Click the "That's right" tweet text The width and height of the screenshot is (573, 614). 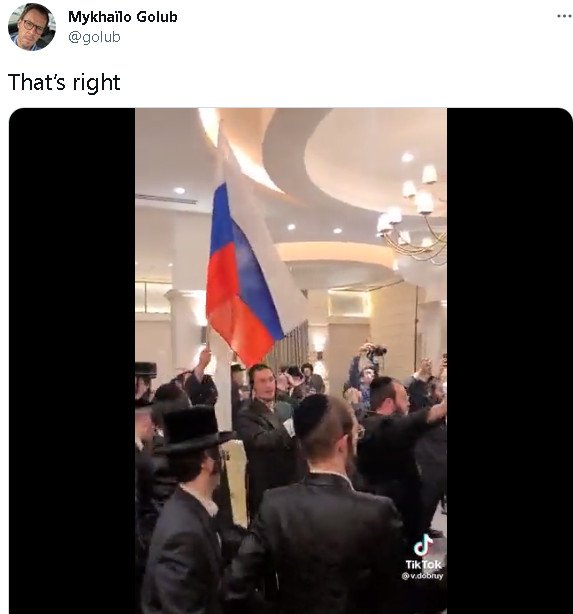[64, 83]
